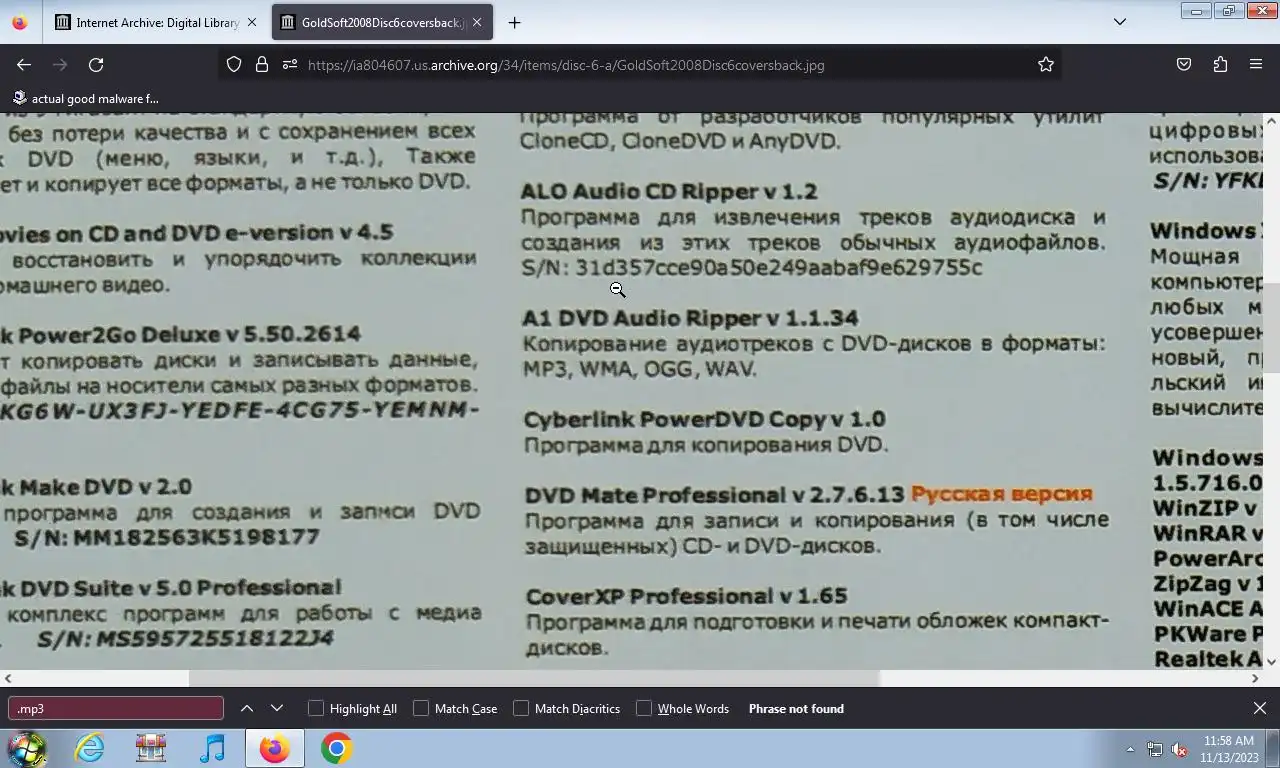Reload the current page
This screenshot has width=1280, height=768.
(x=96, y=65)
